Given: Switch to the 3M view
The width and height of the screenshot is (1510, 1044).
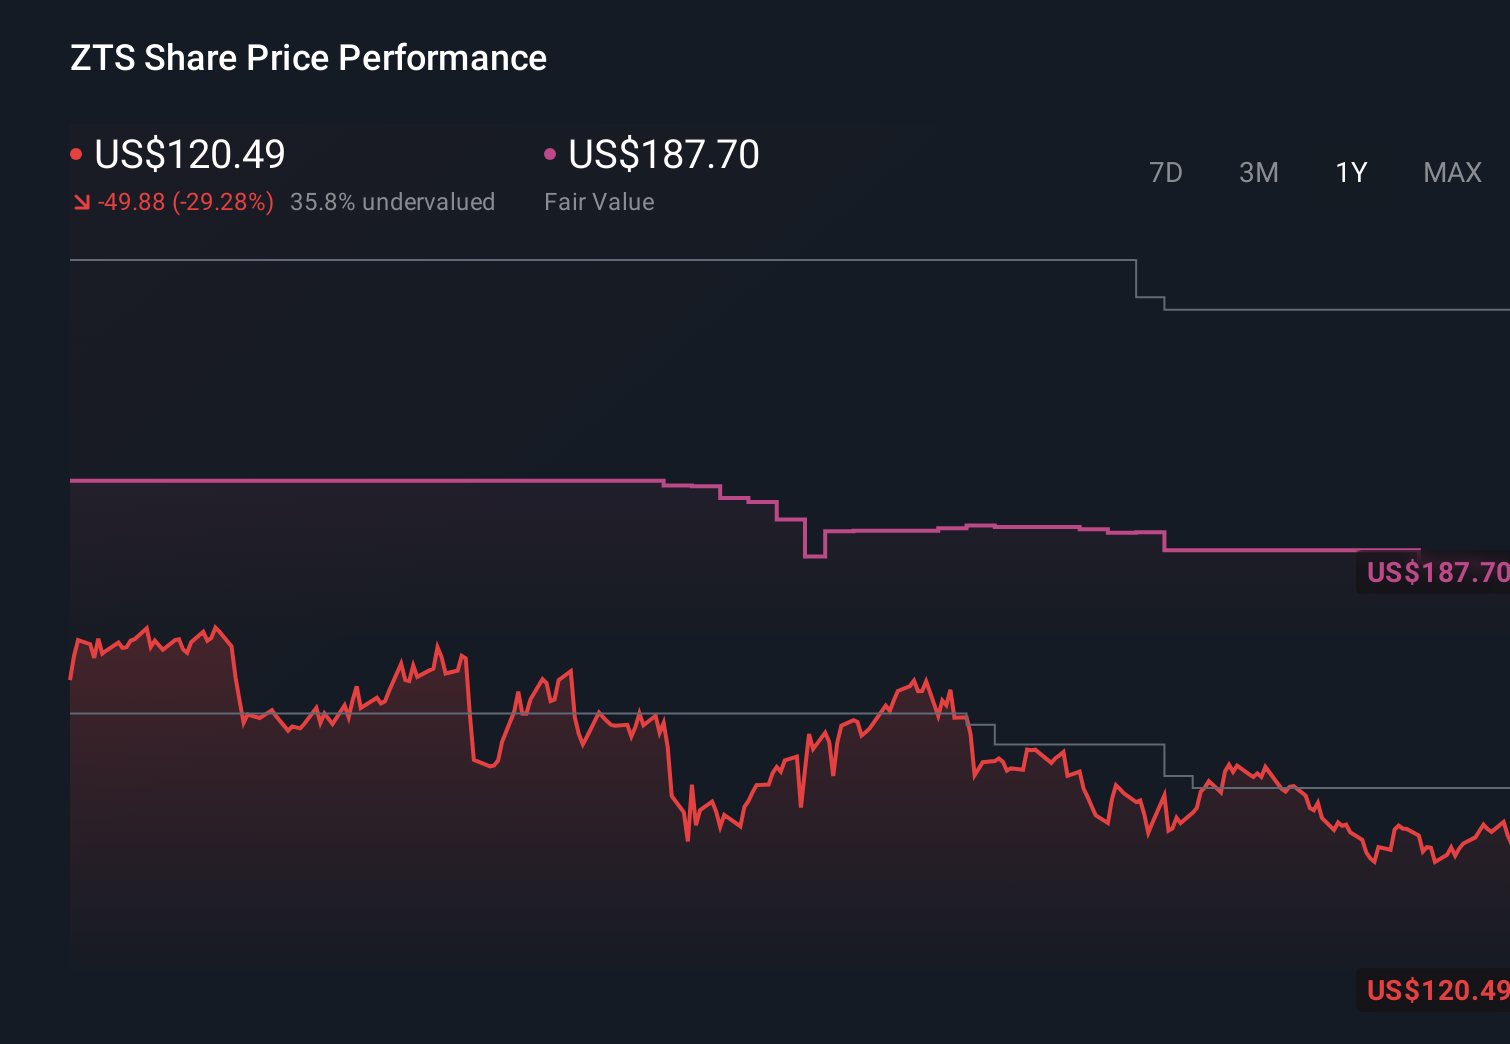Looking at the screenshot, I should coord(1258,172).
